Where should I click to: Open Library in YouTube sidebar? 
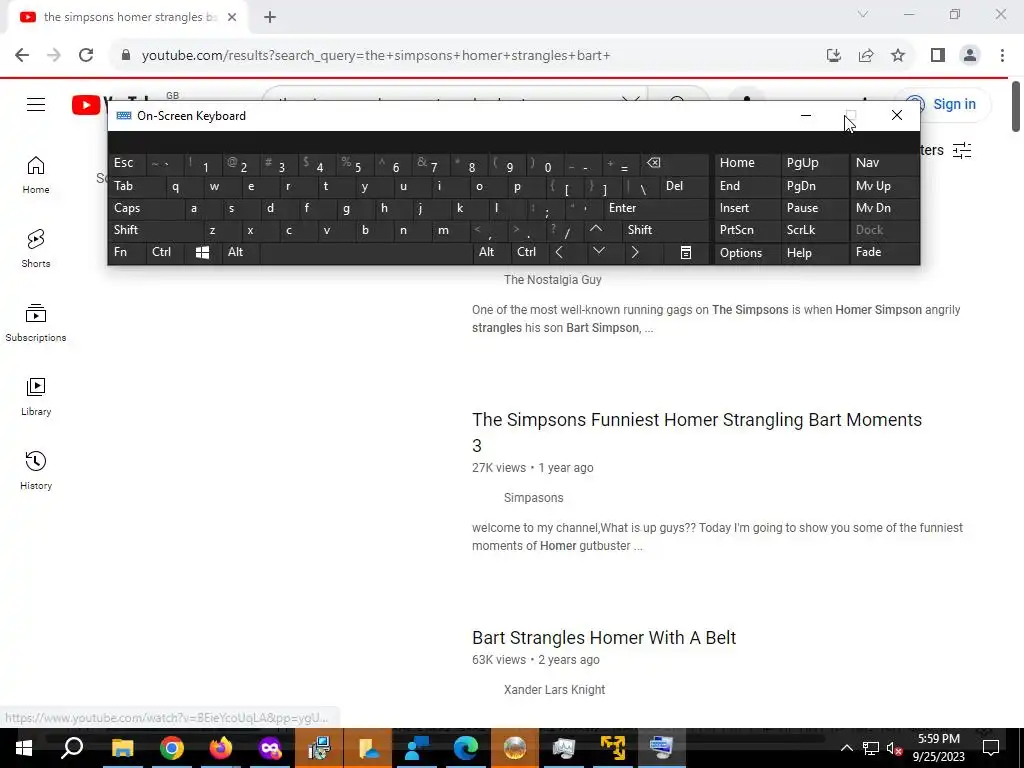(36, 396)
